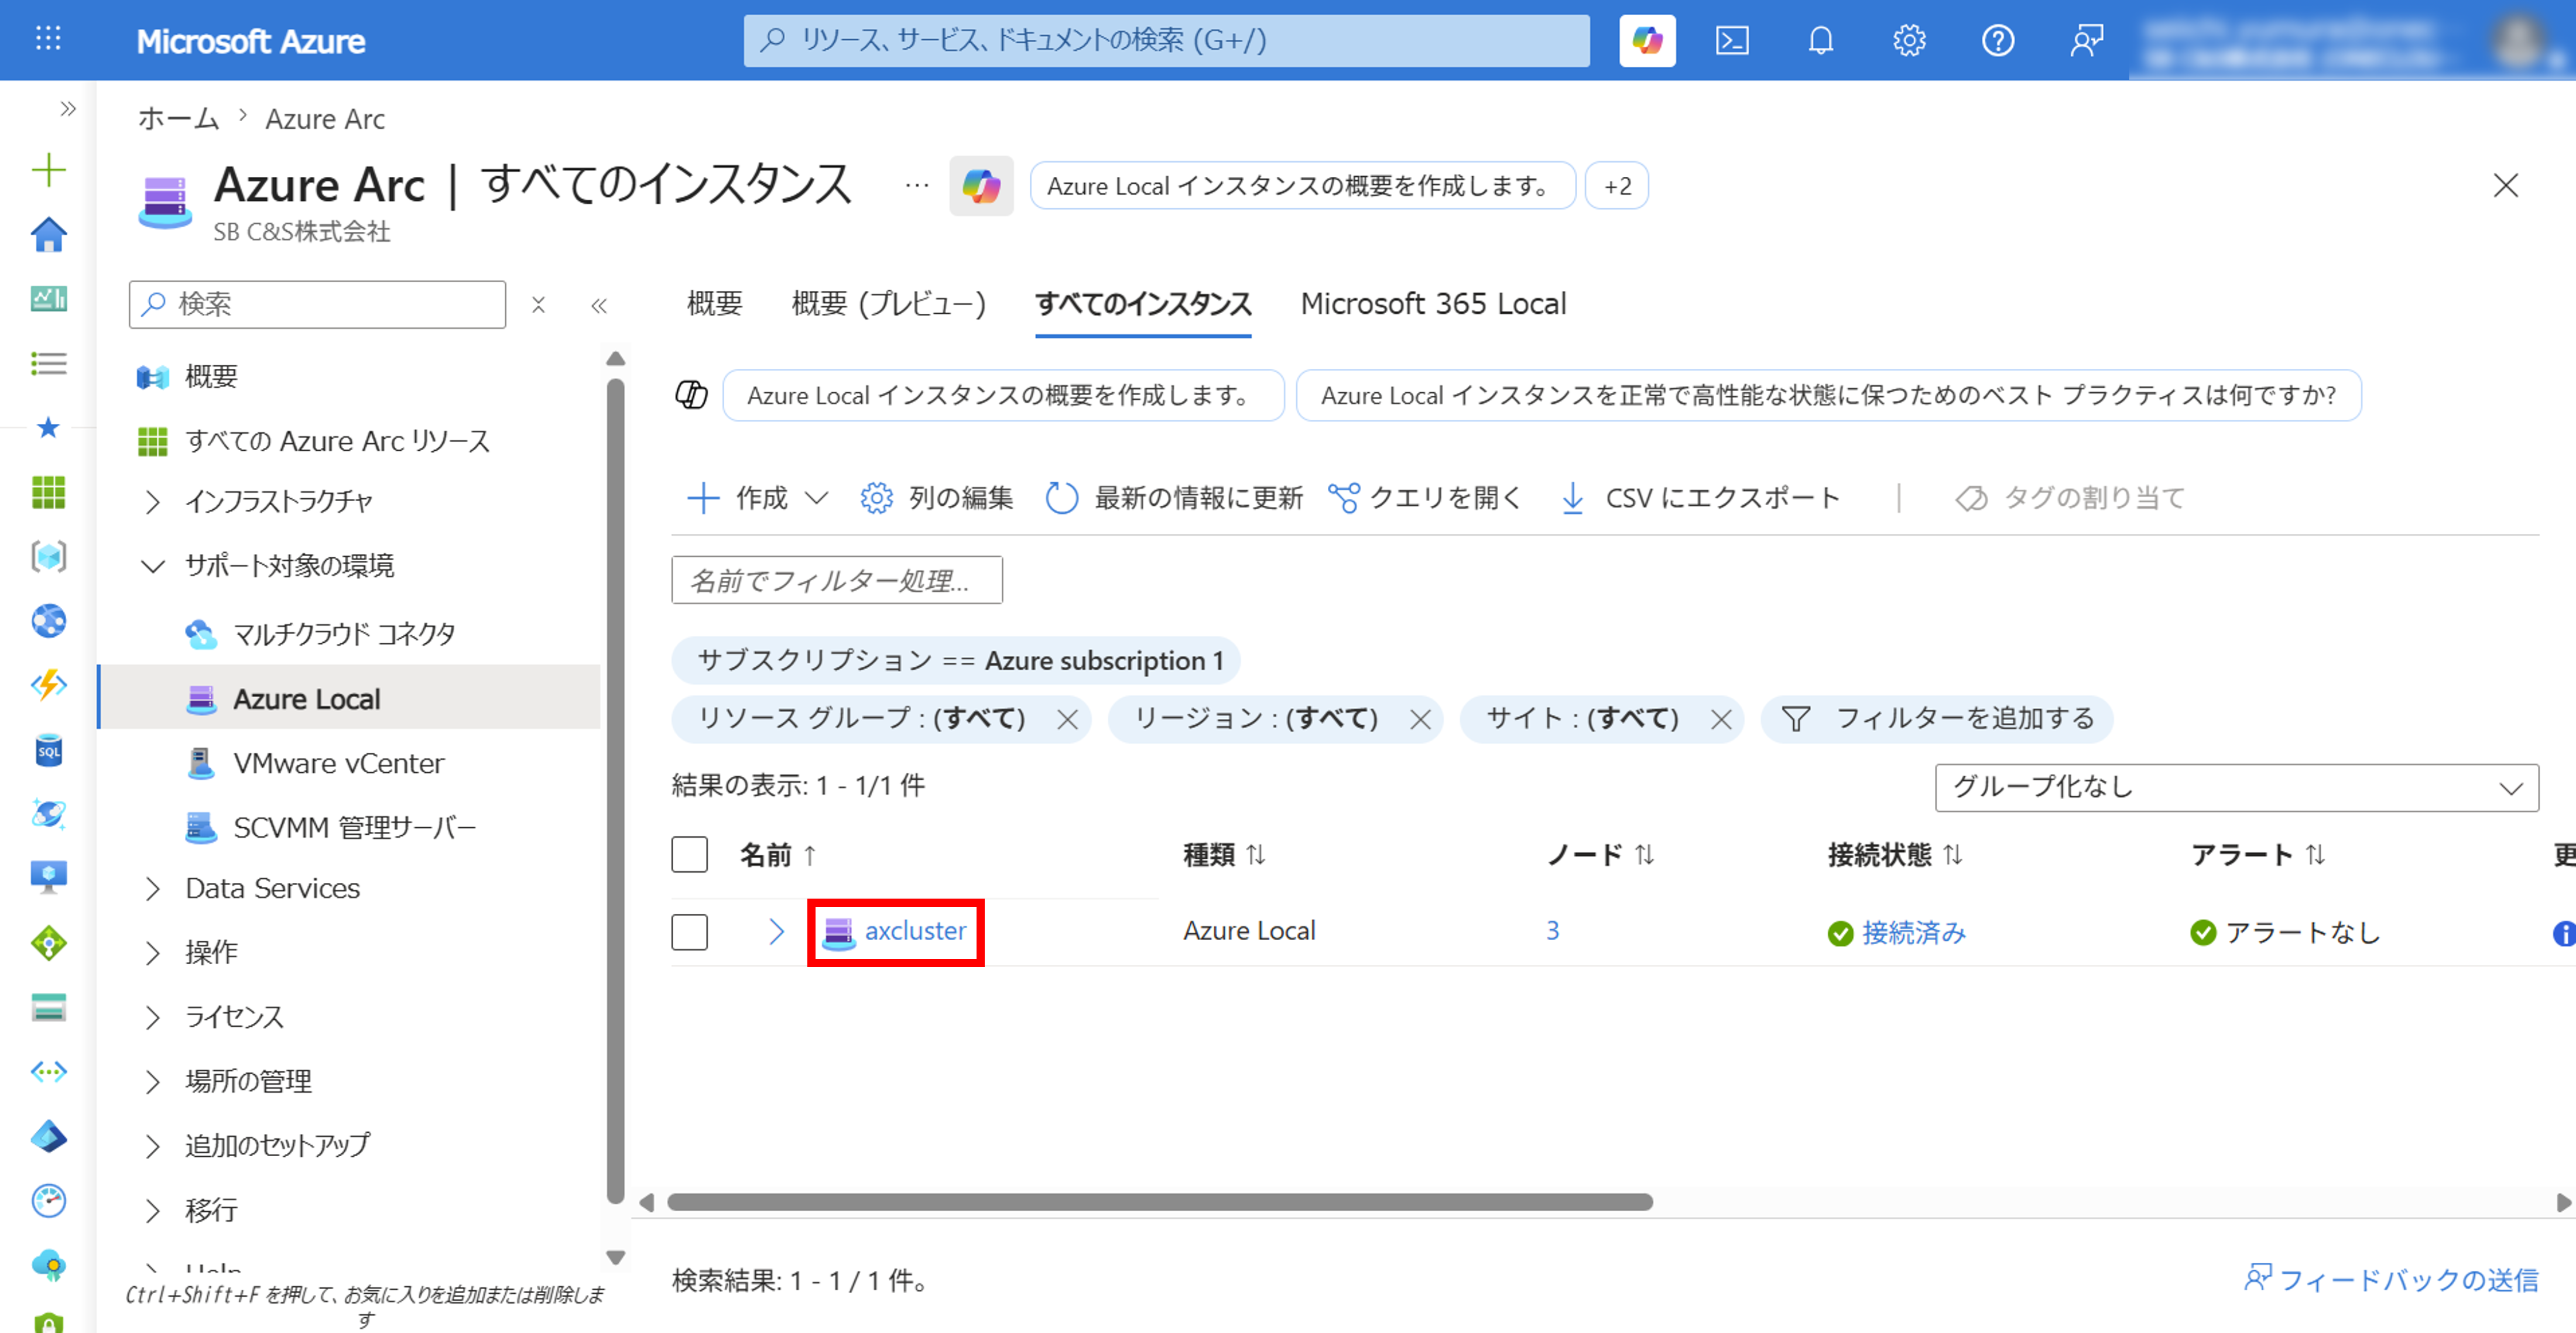The width and height of the screenshot is (2576, 1333).
Task: Expand the left portal sidebar
Action: tap(67, 108)
